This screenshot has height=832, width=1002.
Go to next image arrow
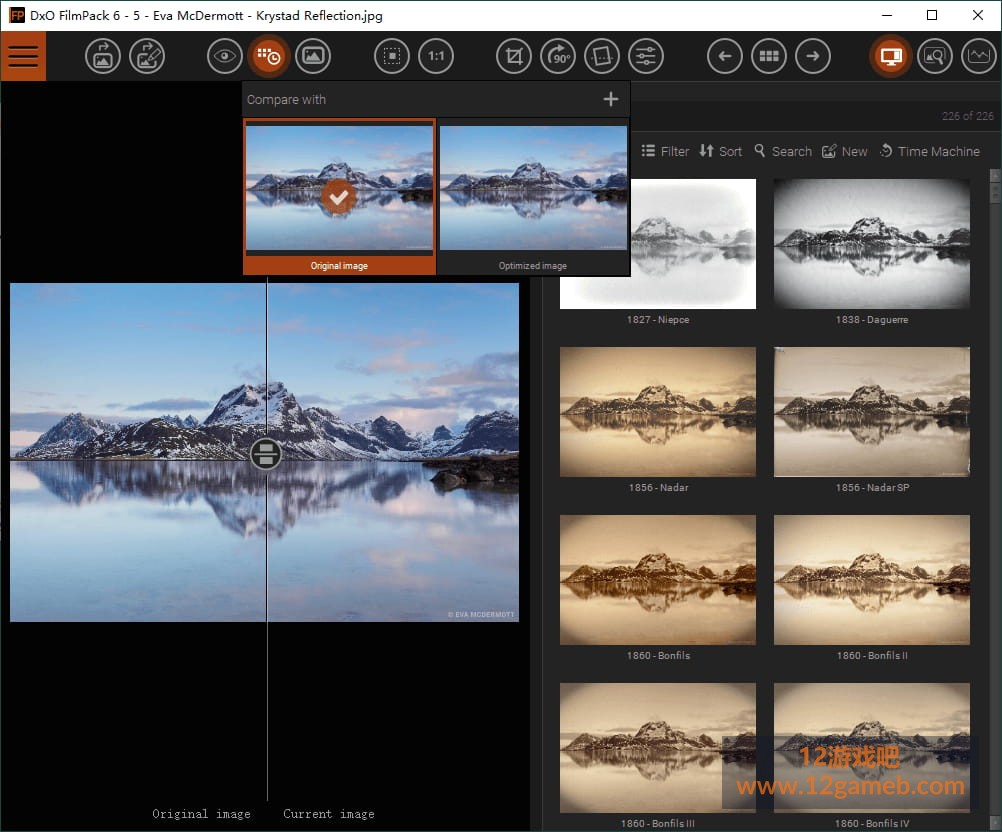(x=813, y=56)
